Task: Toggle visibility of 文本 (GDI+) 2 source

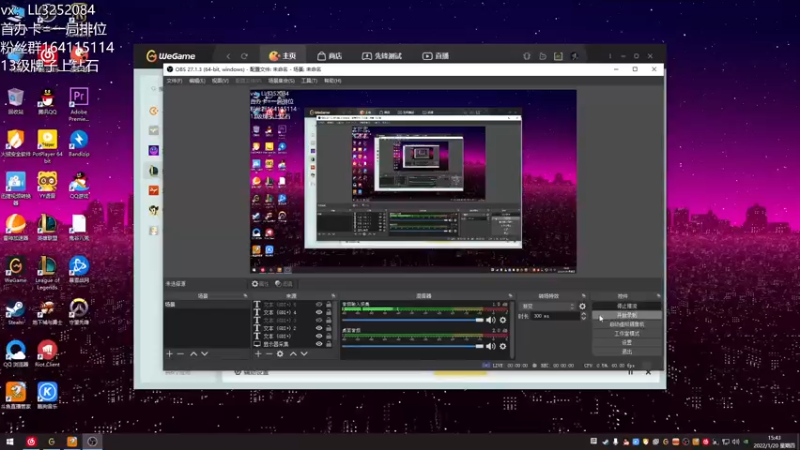Action: (x=319, y=328)
